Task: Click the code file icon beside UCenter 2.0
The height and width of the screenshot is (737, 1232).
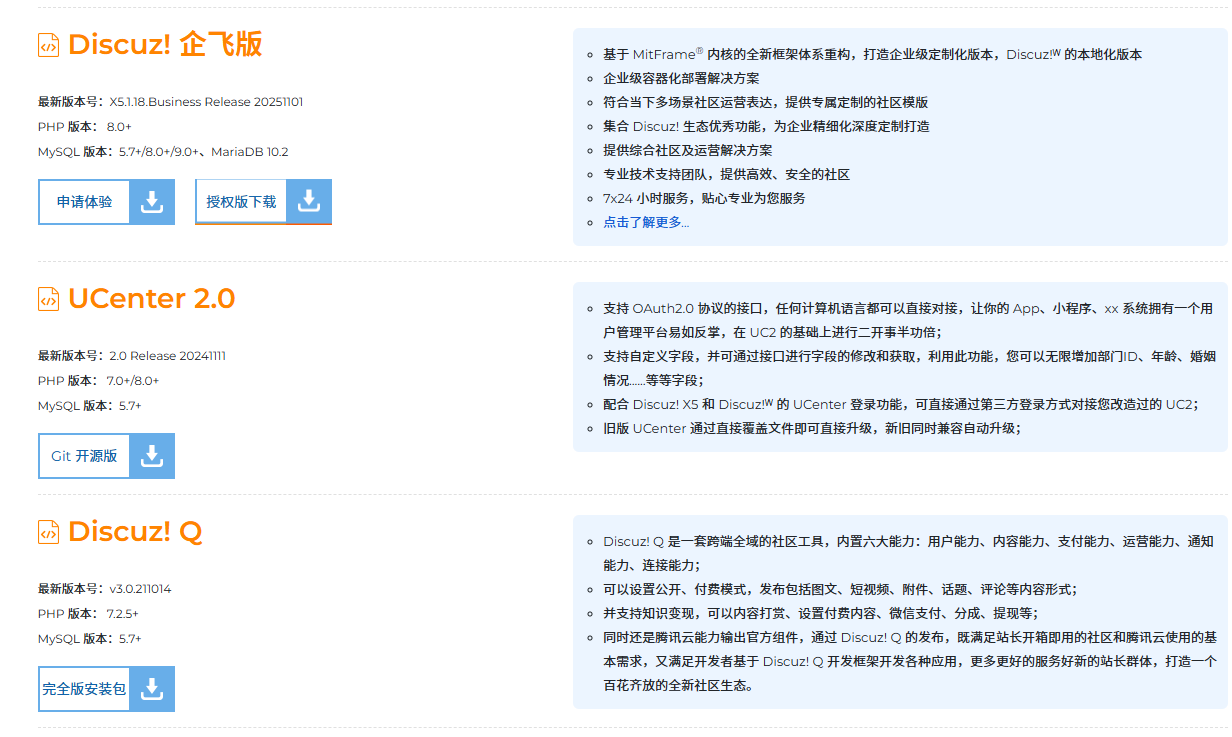Action: pyautogui.click(x=48, y=299)
